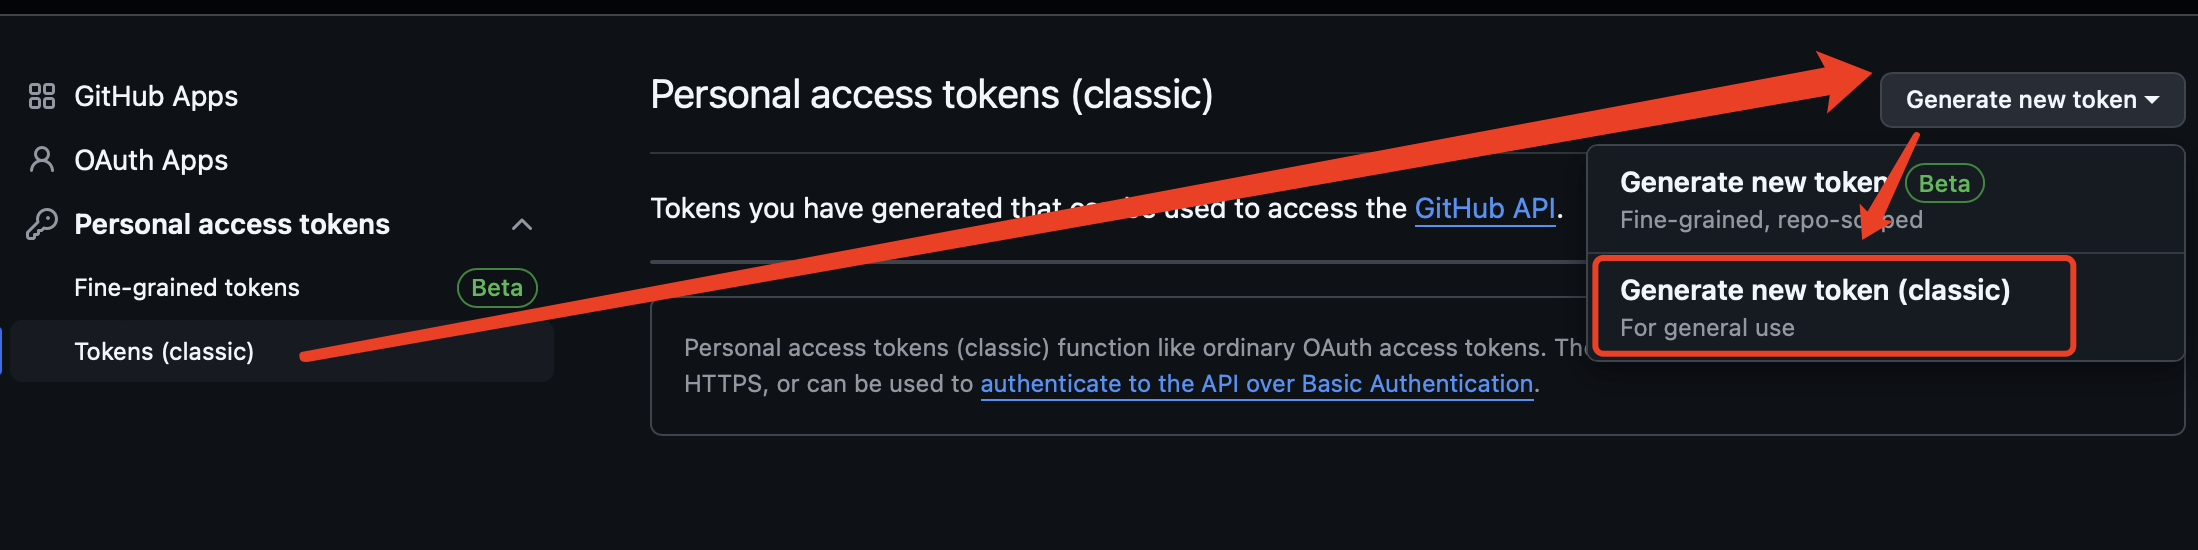Click the Beta badge in the dropdown menu
This screenshot has width=2198, height=550.
click(1944, 184)
